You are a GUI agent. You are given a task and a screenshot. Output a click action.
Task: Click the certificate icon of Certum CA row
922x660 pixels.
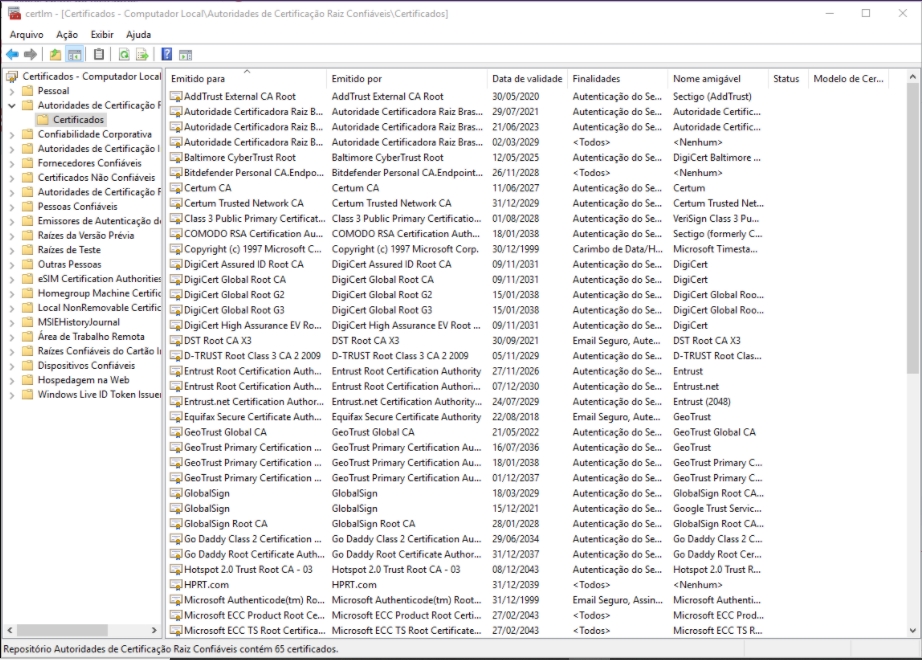(x=175, y=188)
